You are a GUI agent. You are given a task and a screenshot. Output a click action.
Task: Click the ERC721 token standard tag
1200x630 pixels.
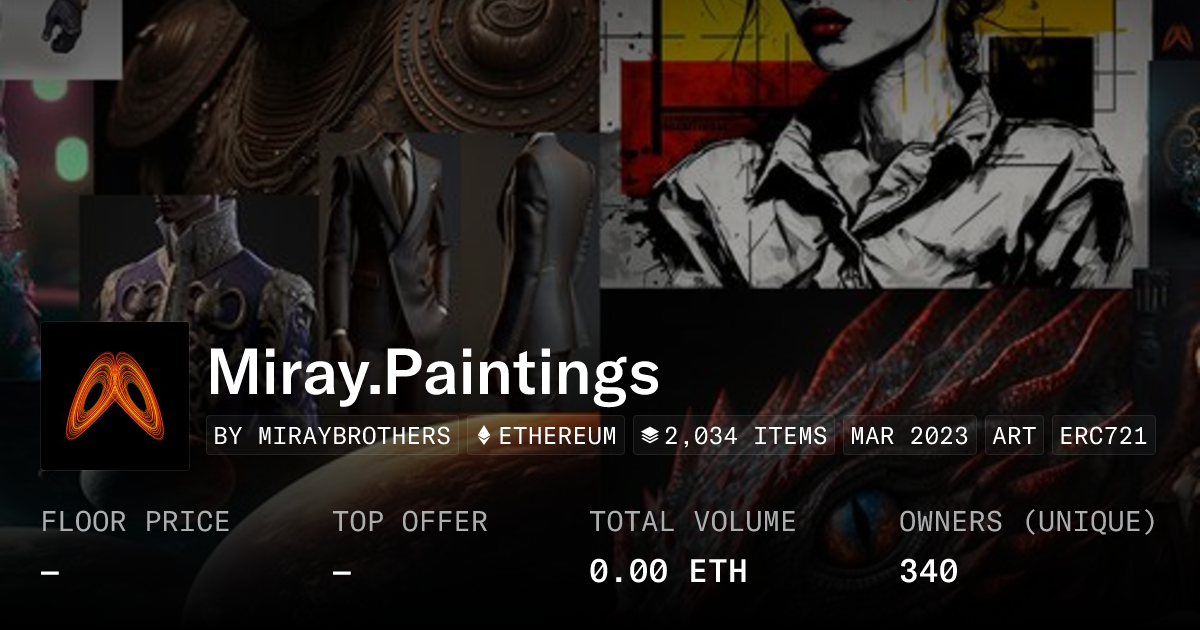1103,436
